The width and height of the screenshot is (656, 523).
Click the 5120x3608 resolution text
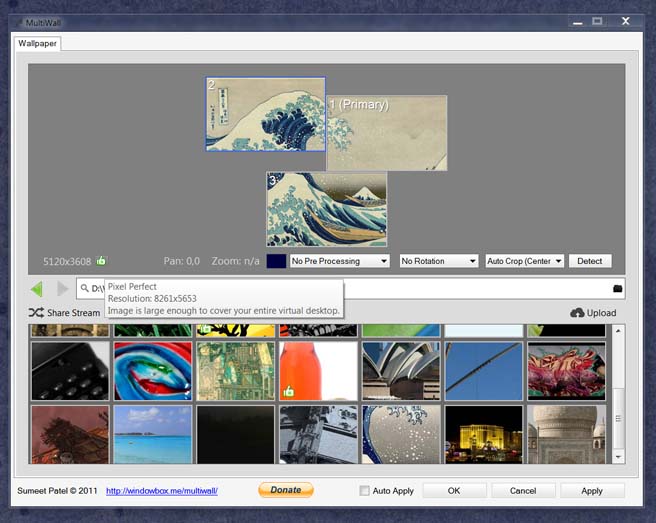tap(67, 262)
